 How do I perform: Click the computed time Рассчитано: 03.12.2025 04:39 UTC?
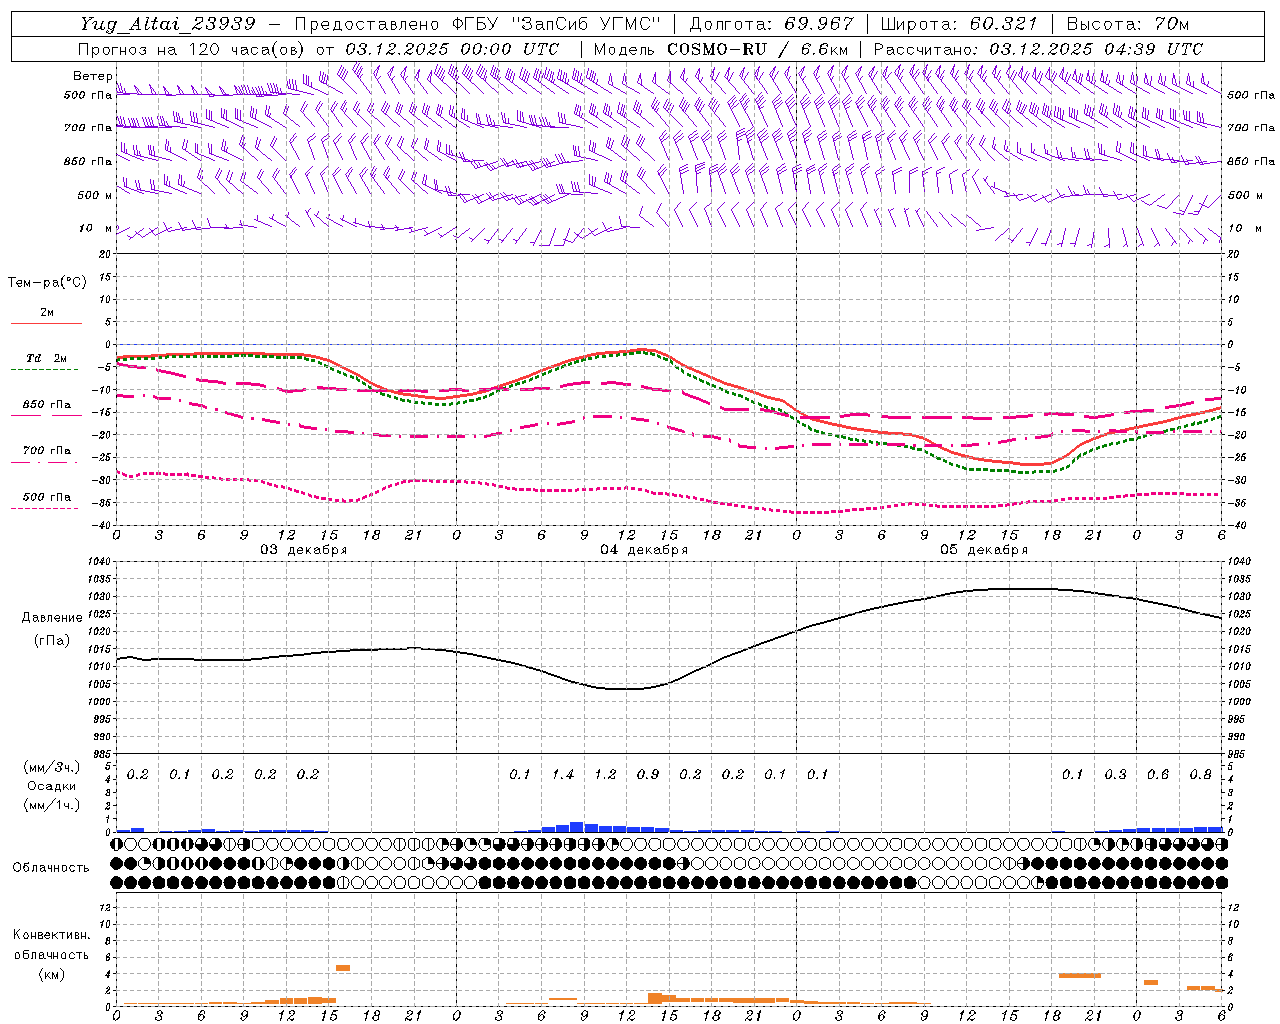(x=1038, y=49)
